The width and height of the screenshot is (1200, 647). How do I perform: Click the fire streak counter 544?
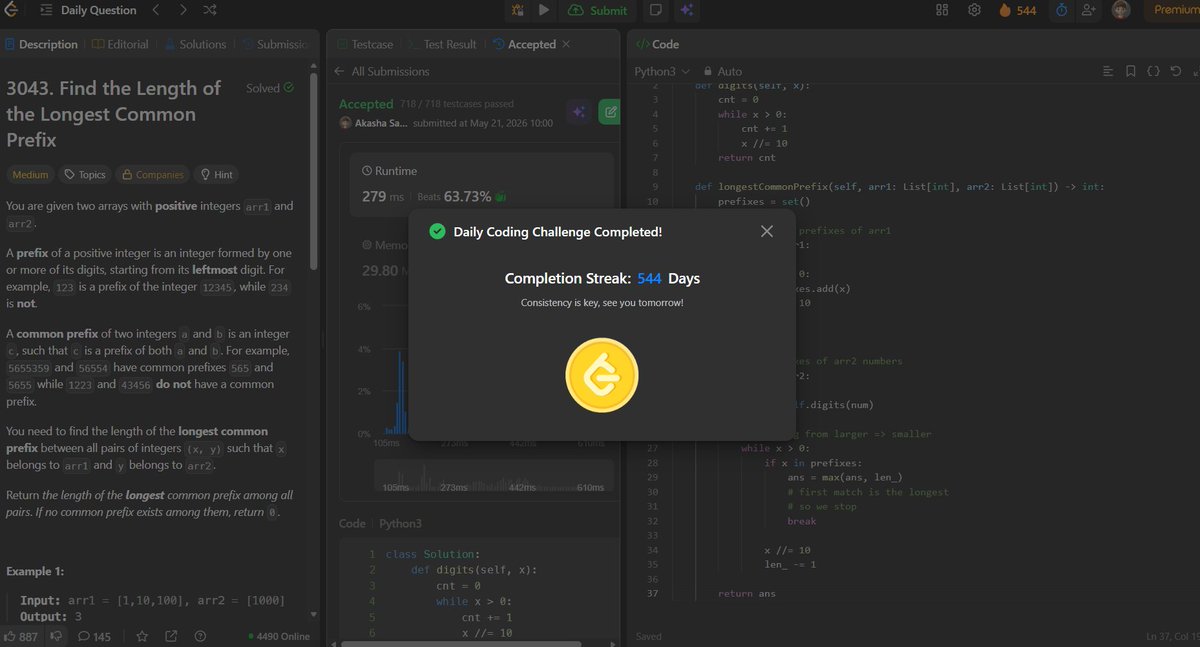(1018, 10)
